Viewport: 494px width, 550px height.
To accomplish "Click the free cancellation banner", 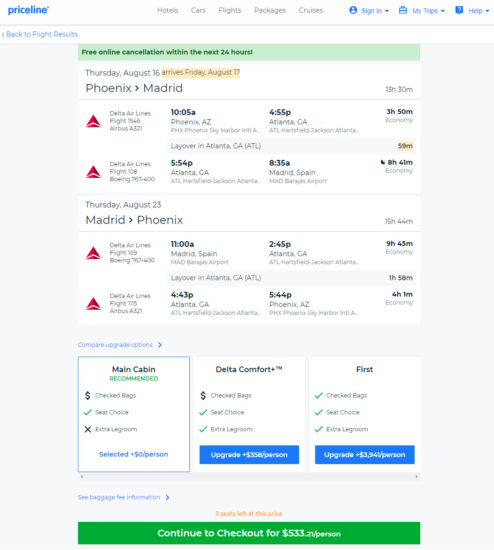I will click(249, 52).
